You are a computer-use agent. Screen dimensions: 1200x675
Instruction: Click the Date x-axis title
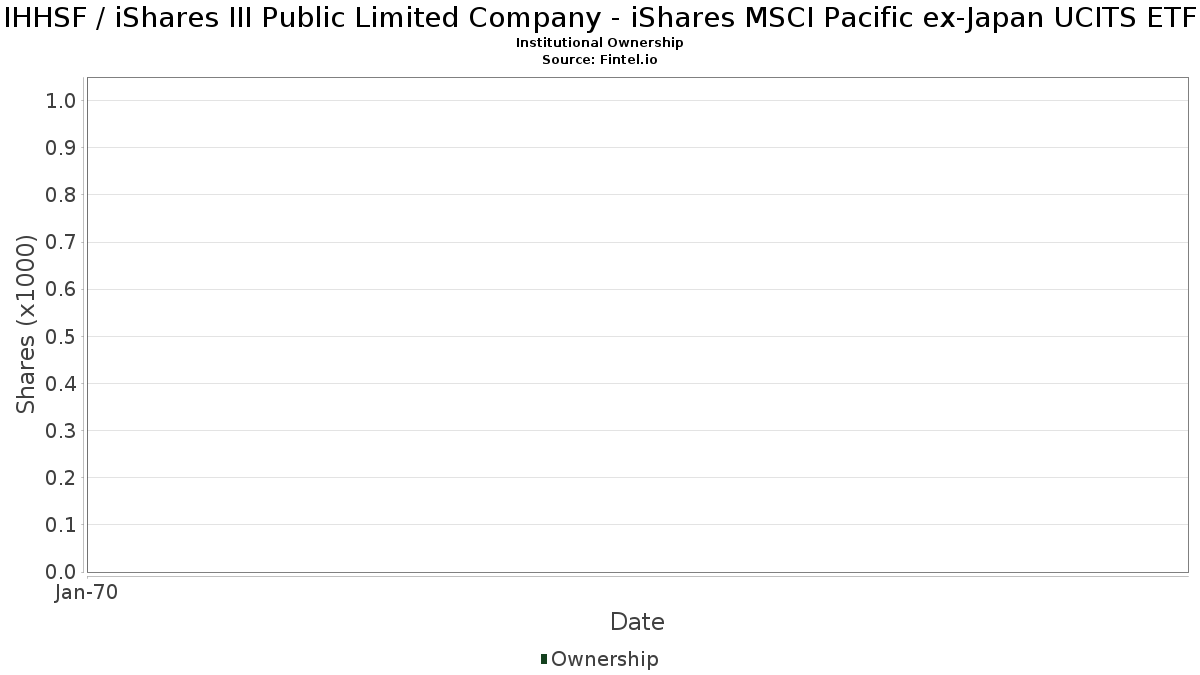[637, 622]
